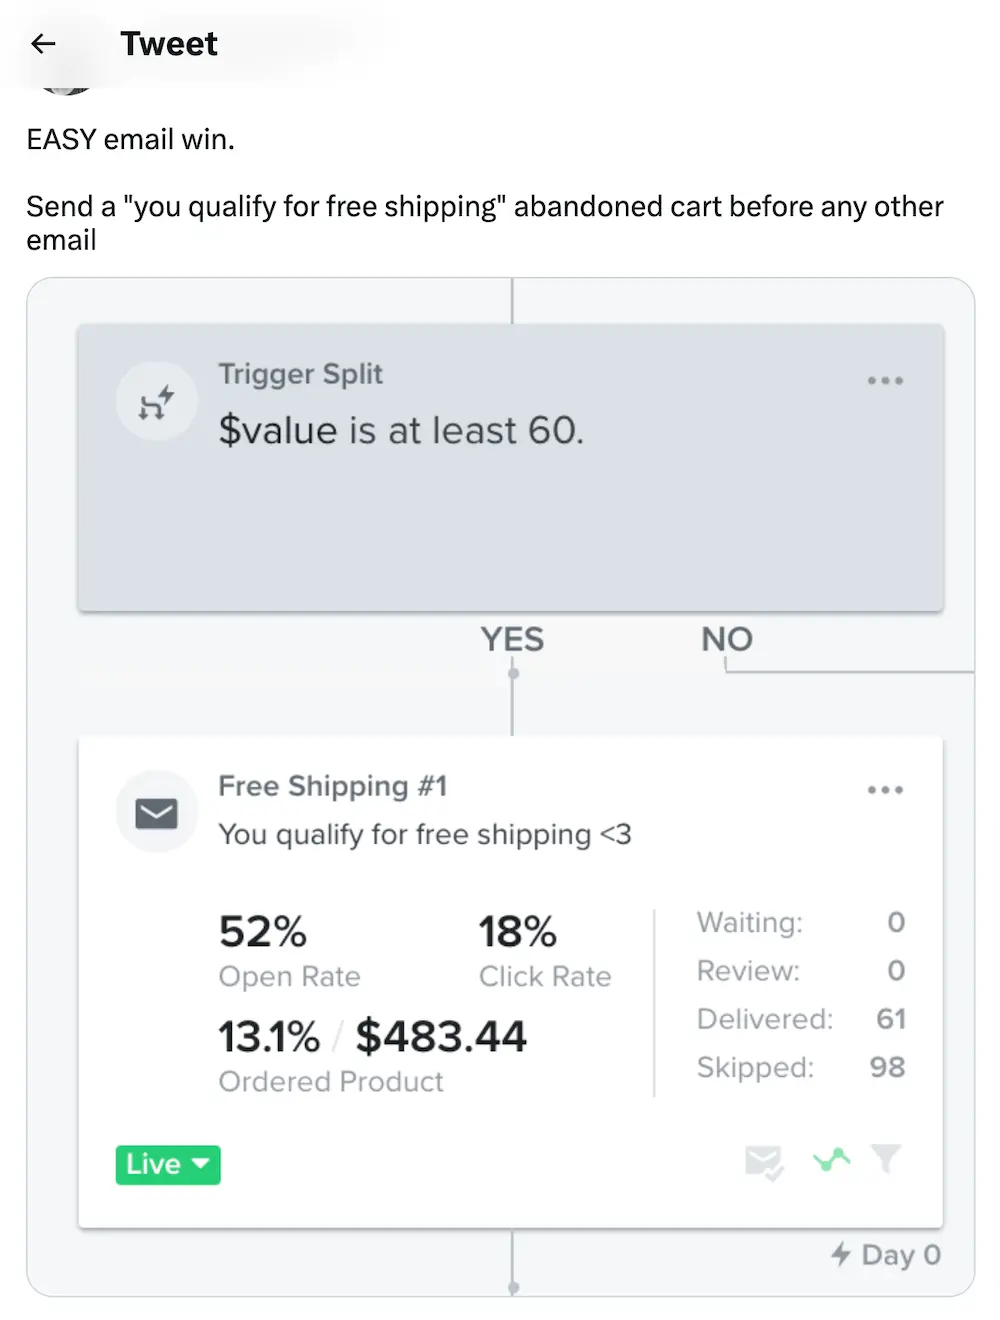Click the "You qualify for free shipping" subject line

tap(424, 835)
